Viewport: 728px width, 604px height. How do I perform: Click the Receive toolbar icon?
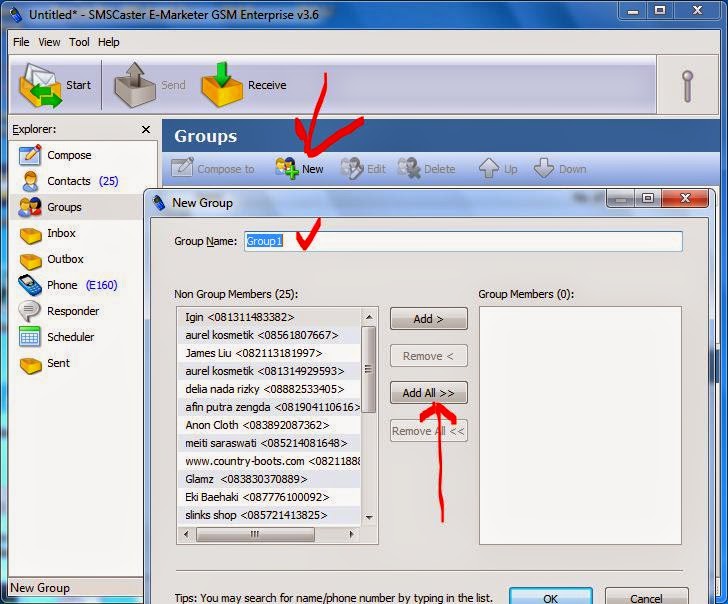point(244,85)
